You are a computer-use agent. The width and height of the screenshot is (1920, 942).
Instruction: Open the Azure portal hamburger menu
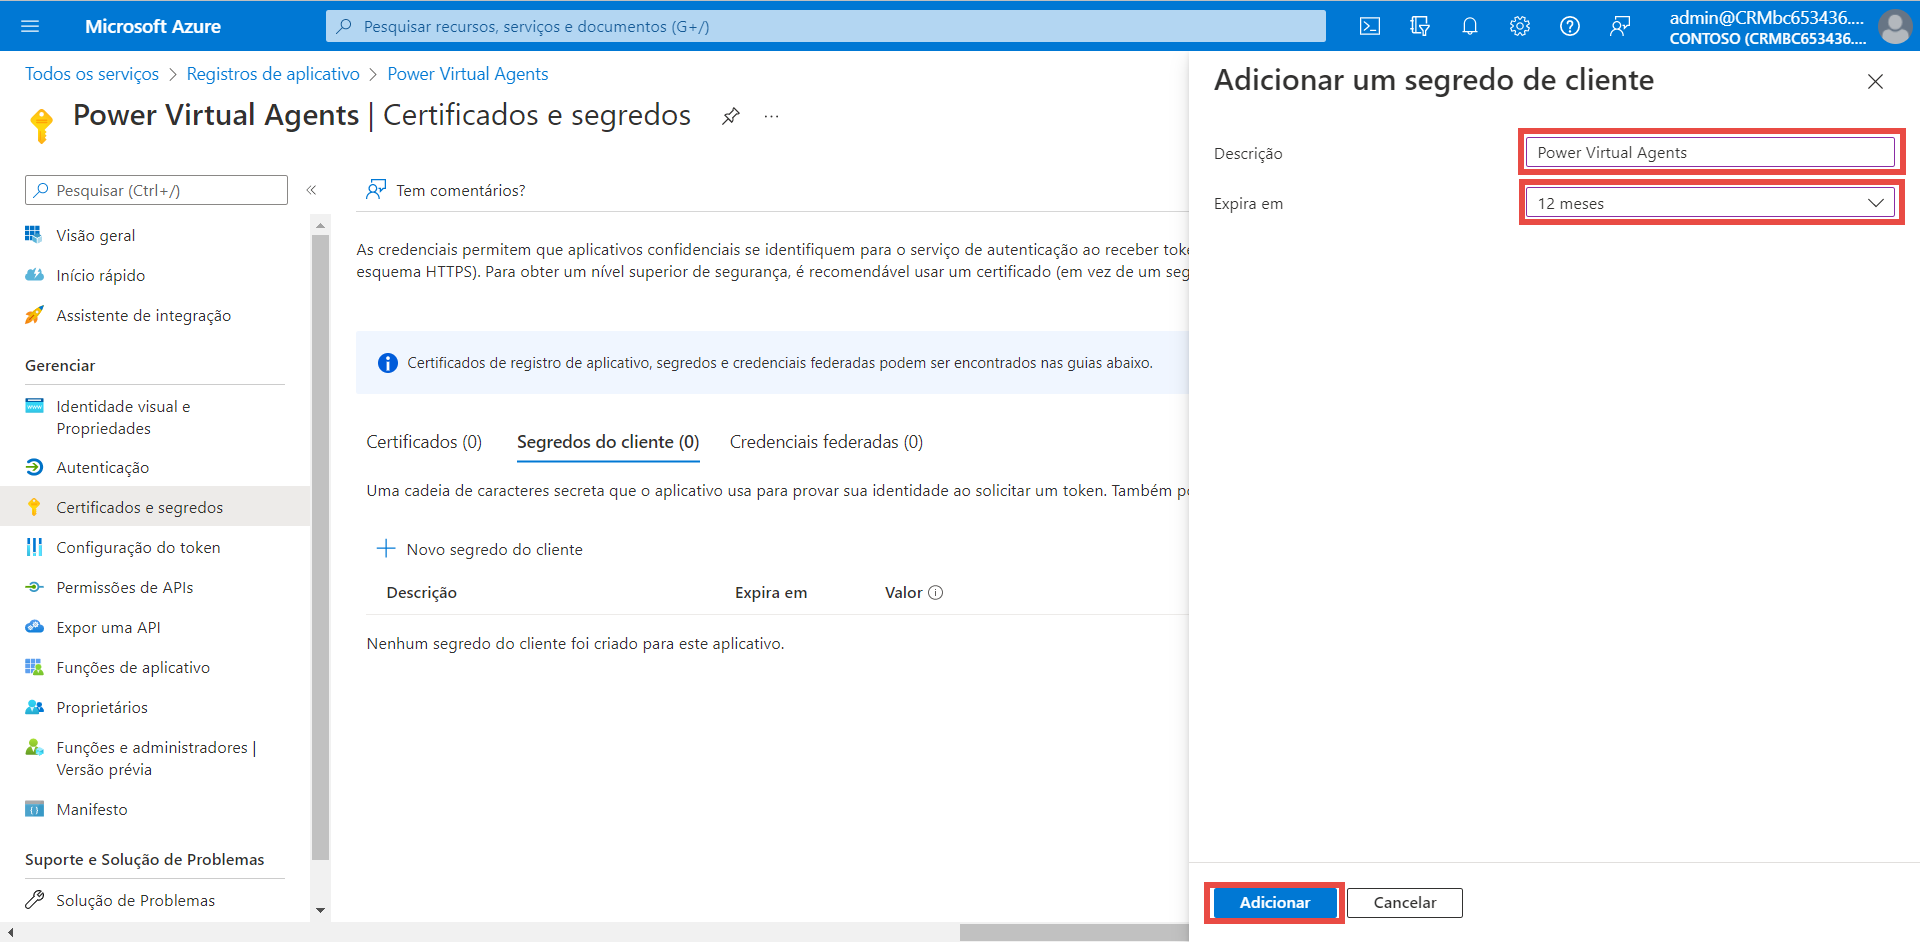click(30, 26)
